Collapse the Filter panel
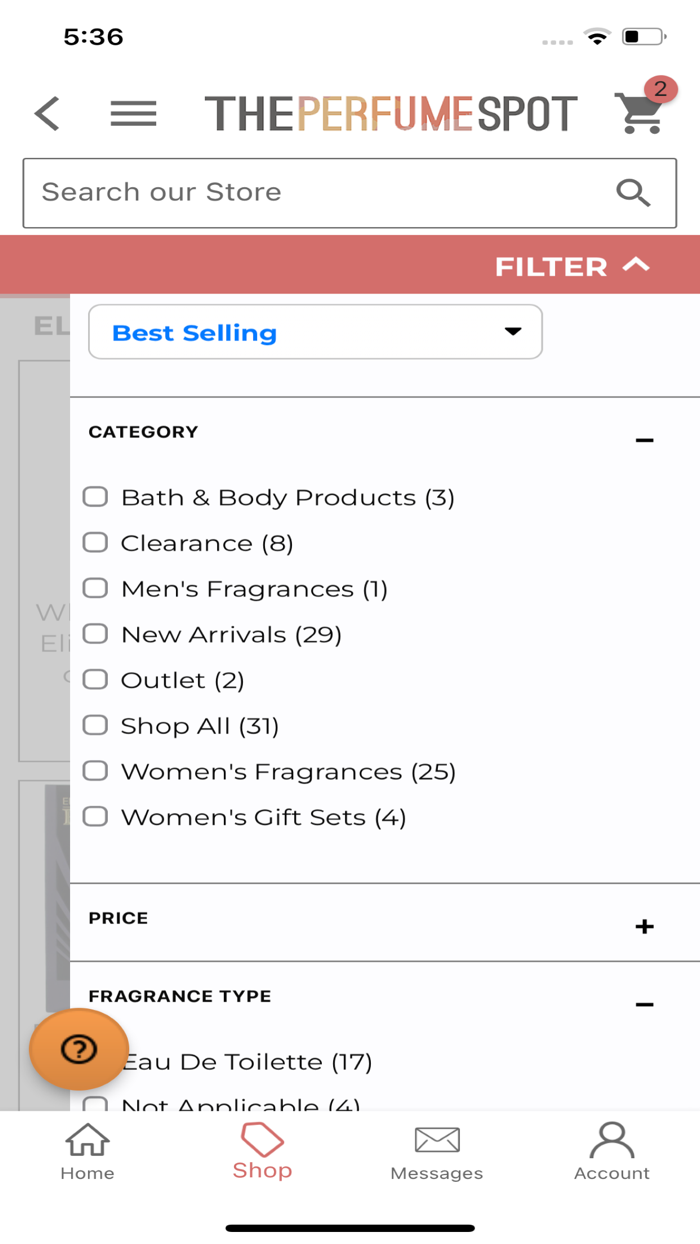 [x=571, y=266]
